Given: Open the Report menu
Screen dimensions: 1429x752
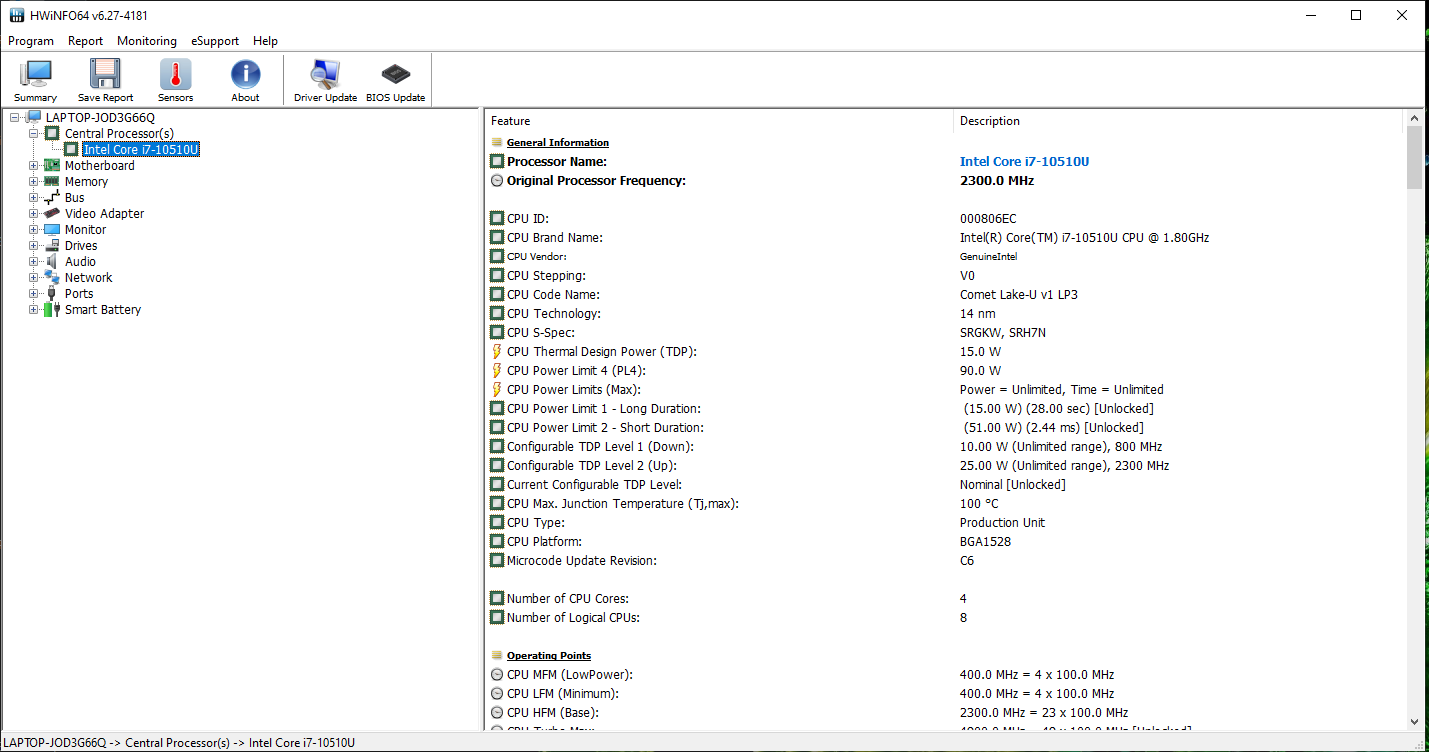Looking at the screenshot, I should 85,41.
